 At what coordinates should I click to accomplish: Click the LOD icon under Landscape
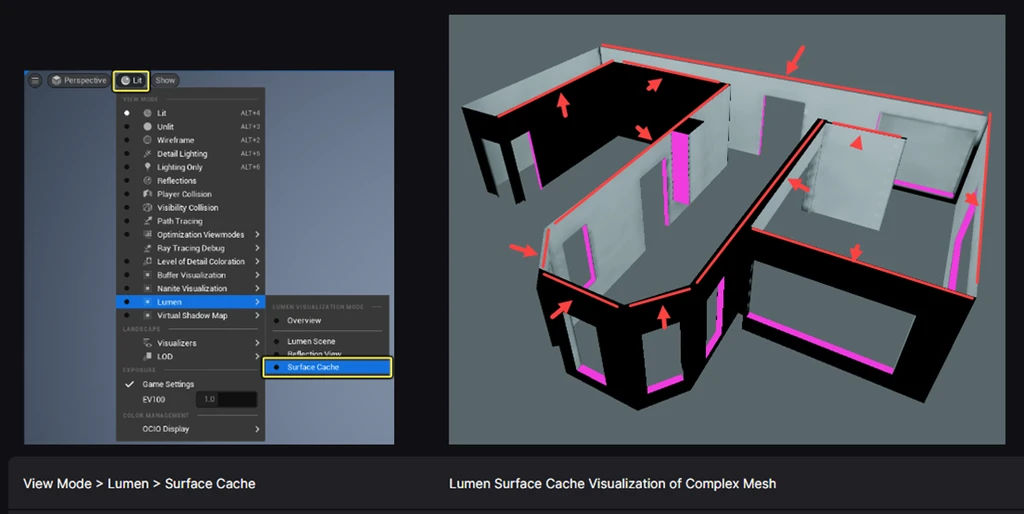(x=148, y=357)
